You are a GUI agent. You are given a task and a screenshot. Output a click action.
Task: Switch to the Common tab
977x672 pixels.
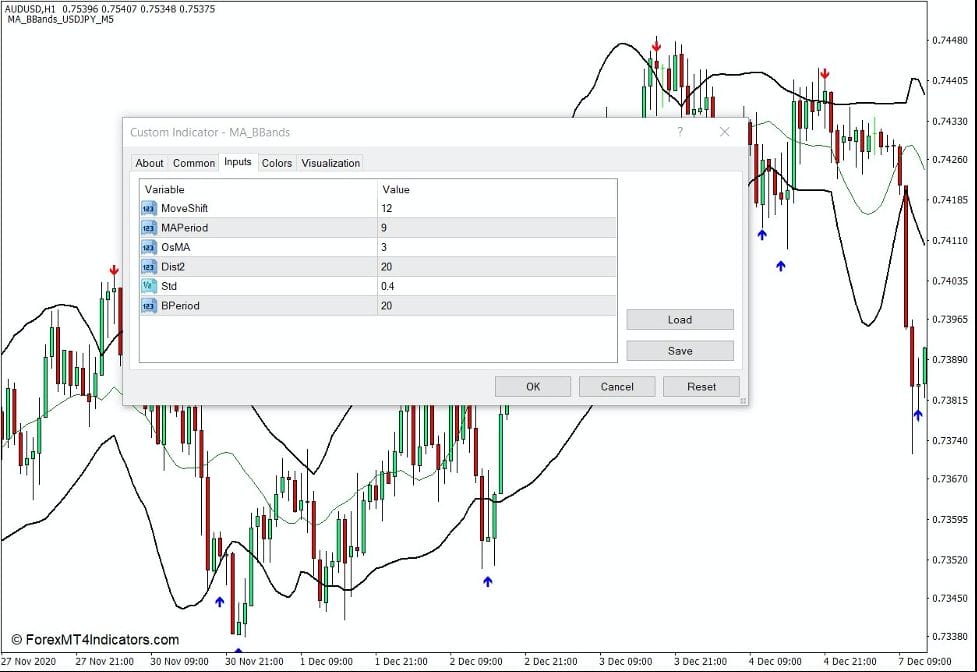click(194, 163)
